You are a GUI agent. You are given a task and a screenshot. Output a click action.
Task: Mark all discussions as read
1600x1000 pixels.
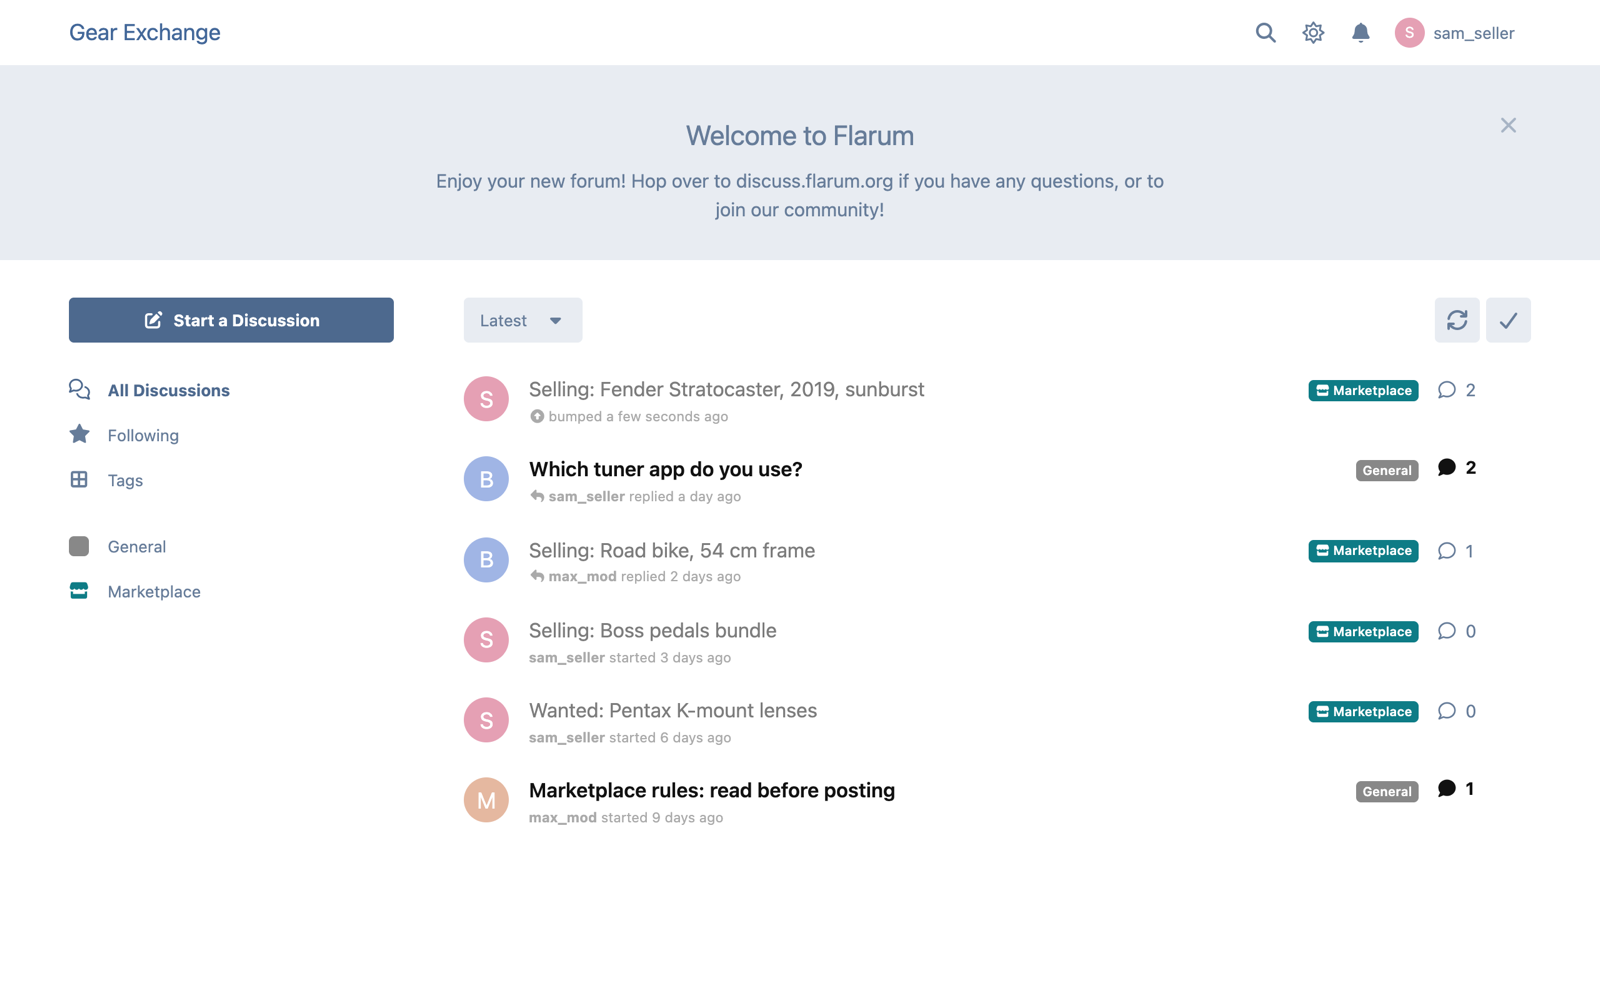pos(1508,320)
